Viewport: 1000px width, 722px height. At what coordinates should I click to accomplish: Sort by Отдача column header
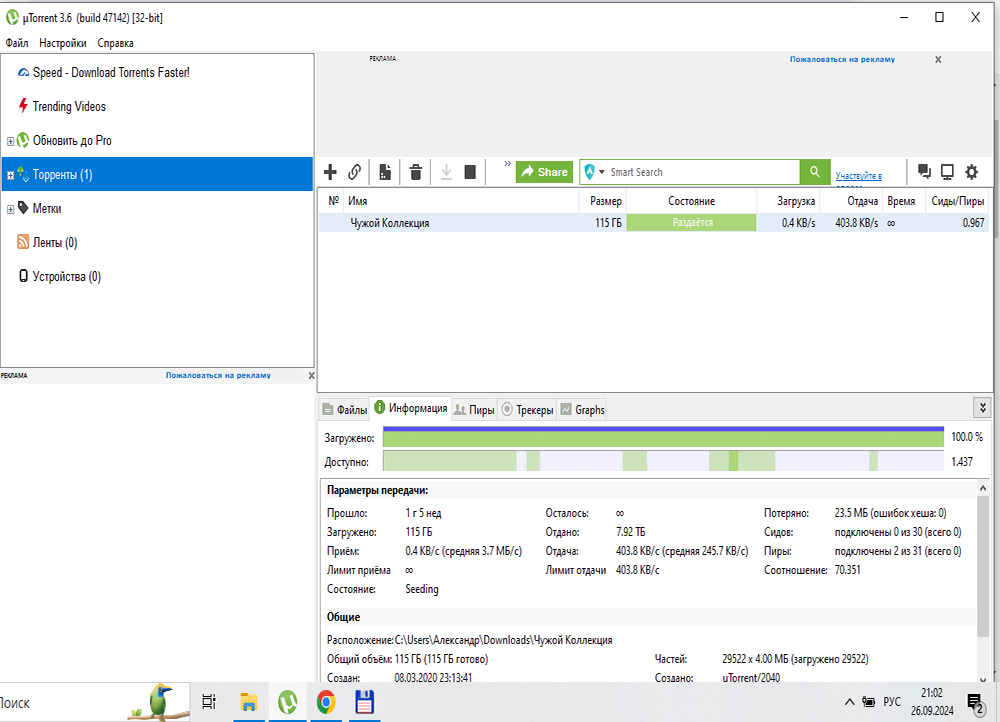(x=851, y=201)
